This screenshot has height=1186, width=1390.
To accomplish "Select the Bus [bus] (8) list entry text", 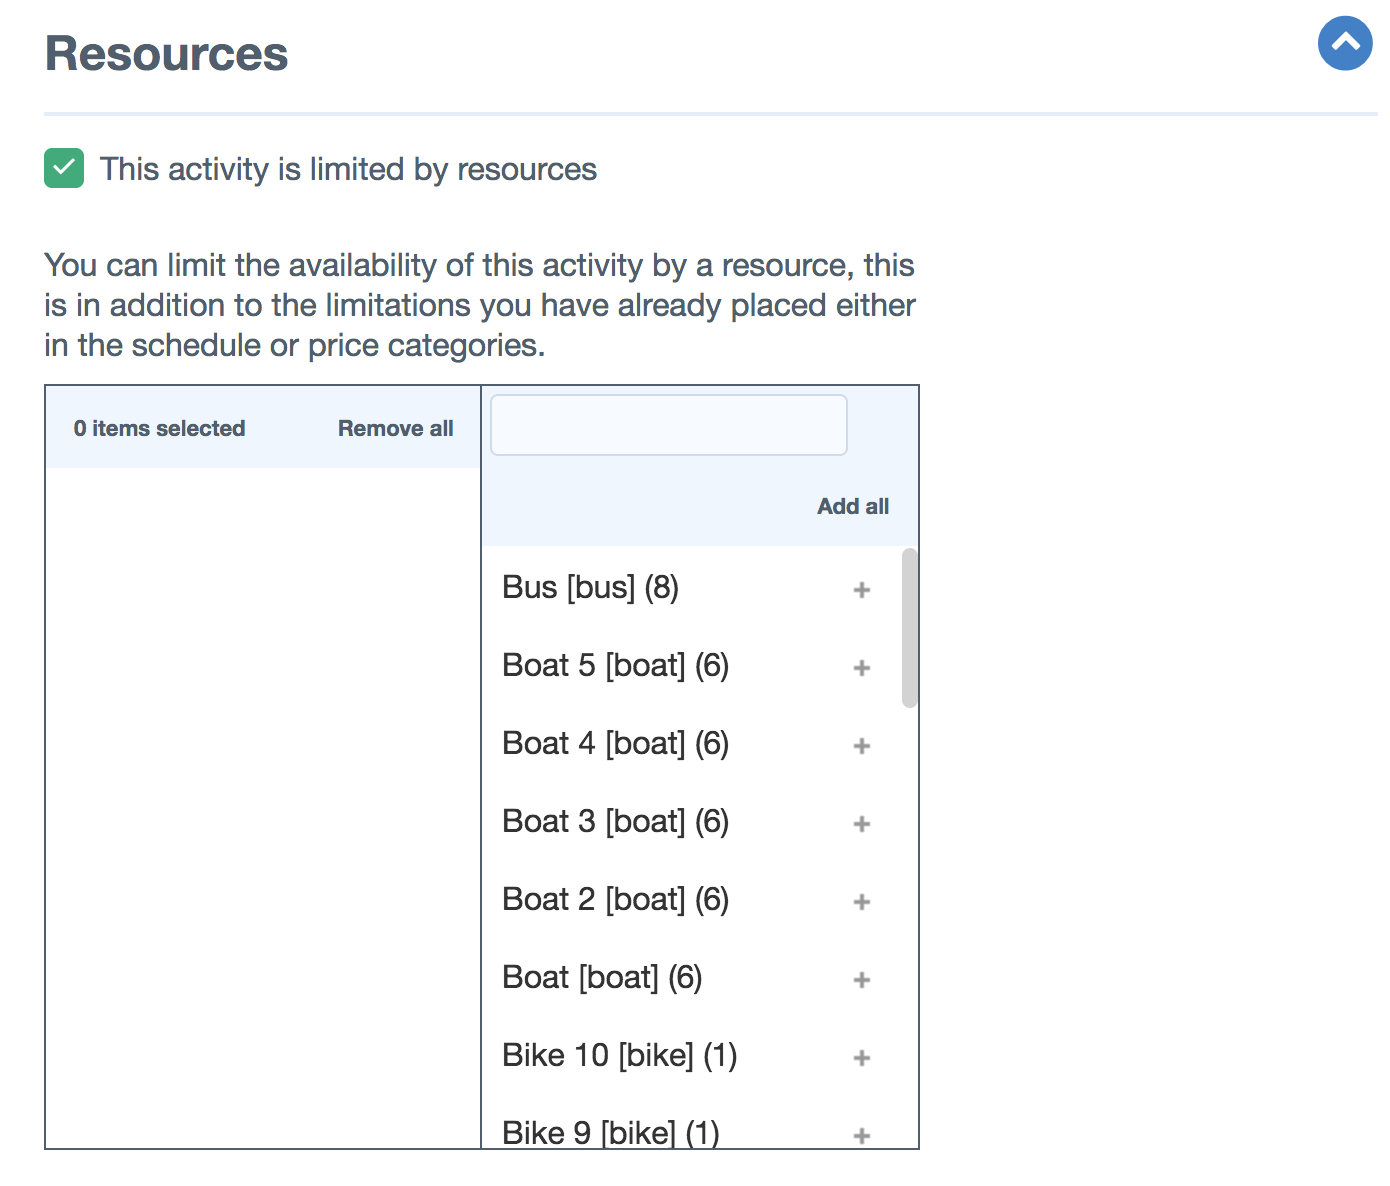I will (590, 588).
